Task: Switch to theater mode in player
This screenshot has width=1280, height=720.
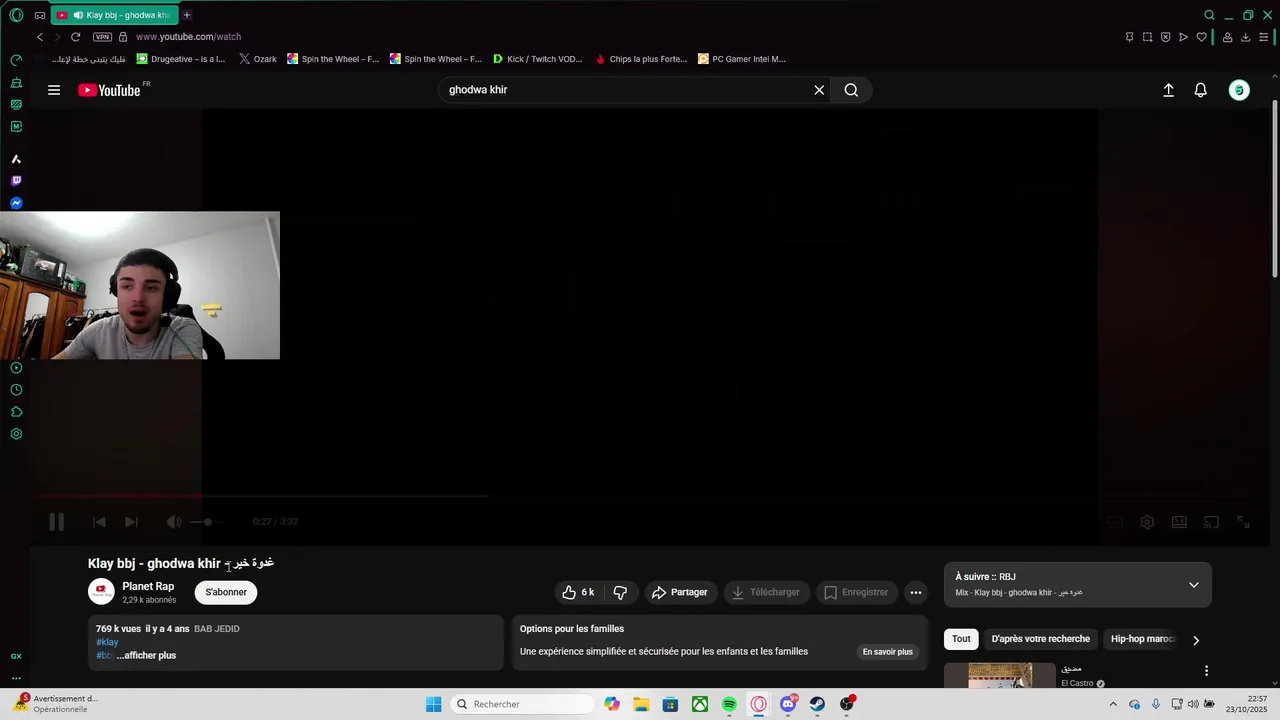Action: point(1179,521)
